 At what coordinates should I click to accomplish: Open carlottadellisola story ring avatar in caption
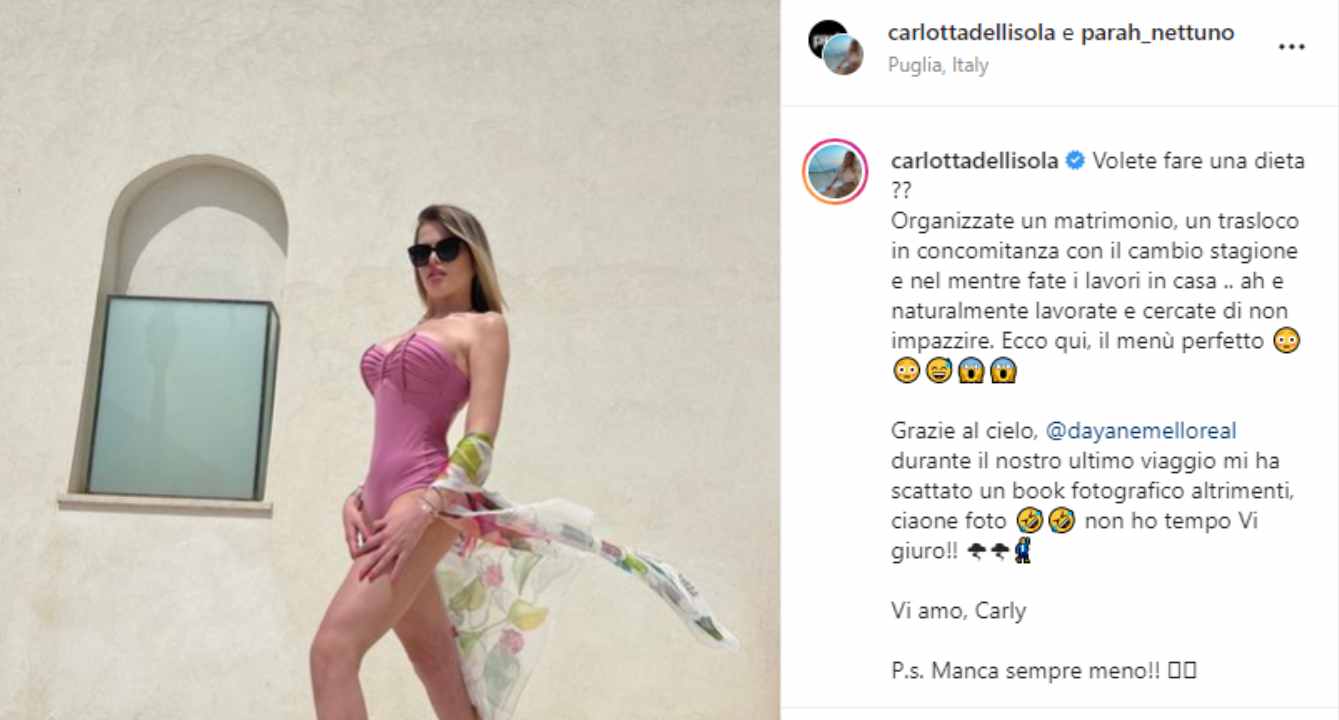click(835, 172)
